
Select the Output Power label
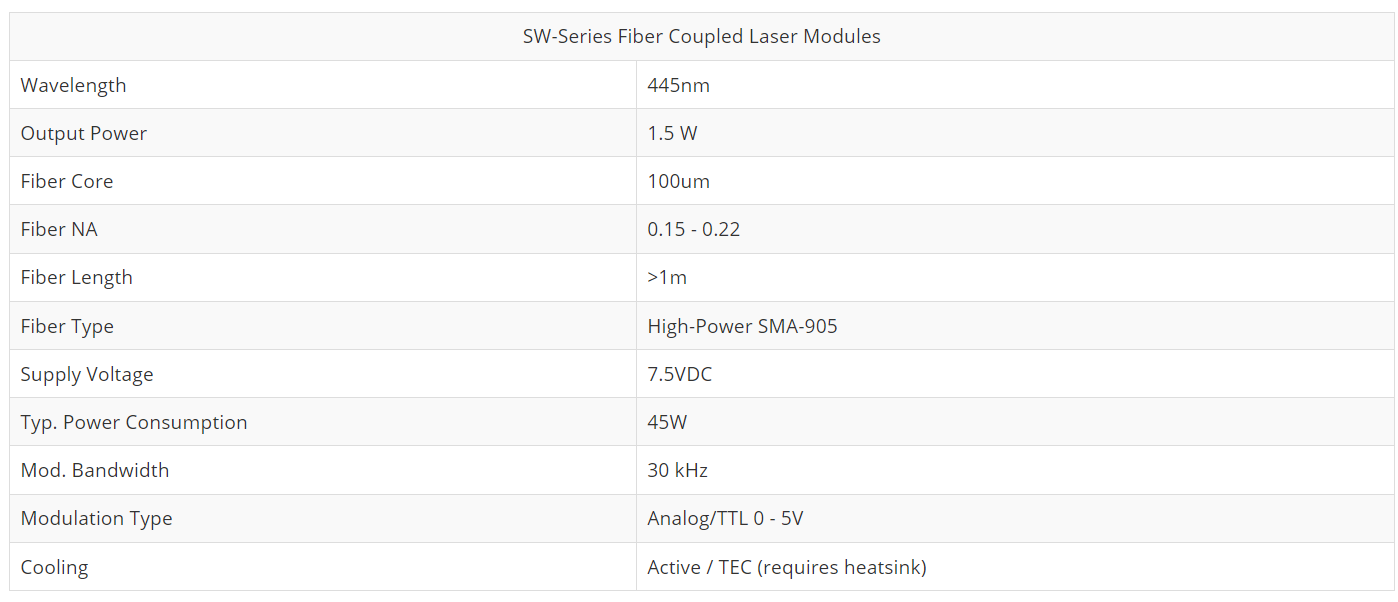tap(83, 133)
